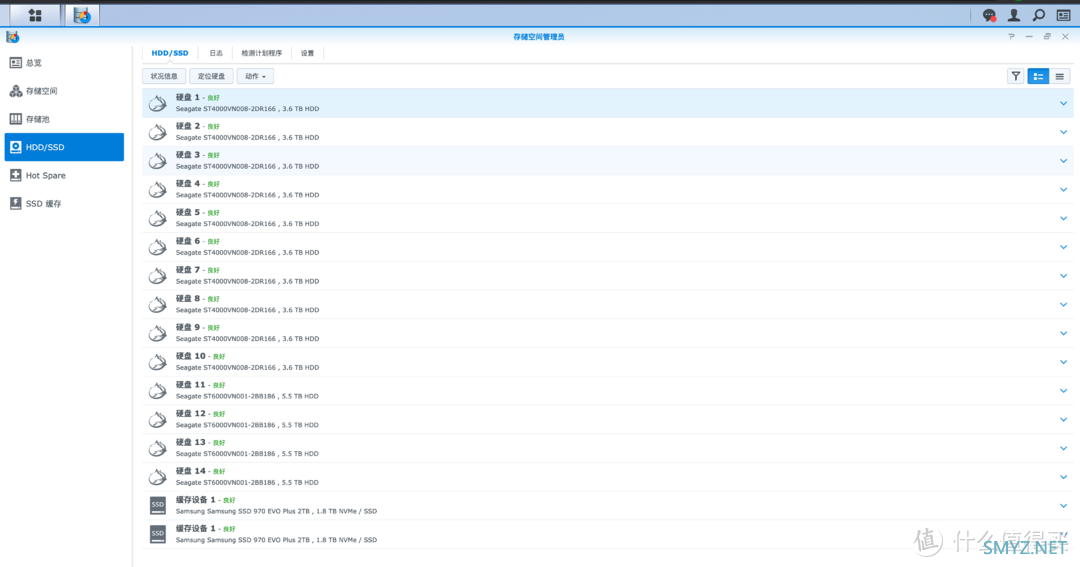Click the hard drive icon of 硬盘 13
1080x567 pixels.
click(x=158, y=449)
